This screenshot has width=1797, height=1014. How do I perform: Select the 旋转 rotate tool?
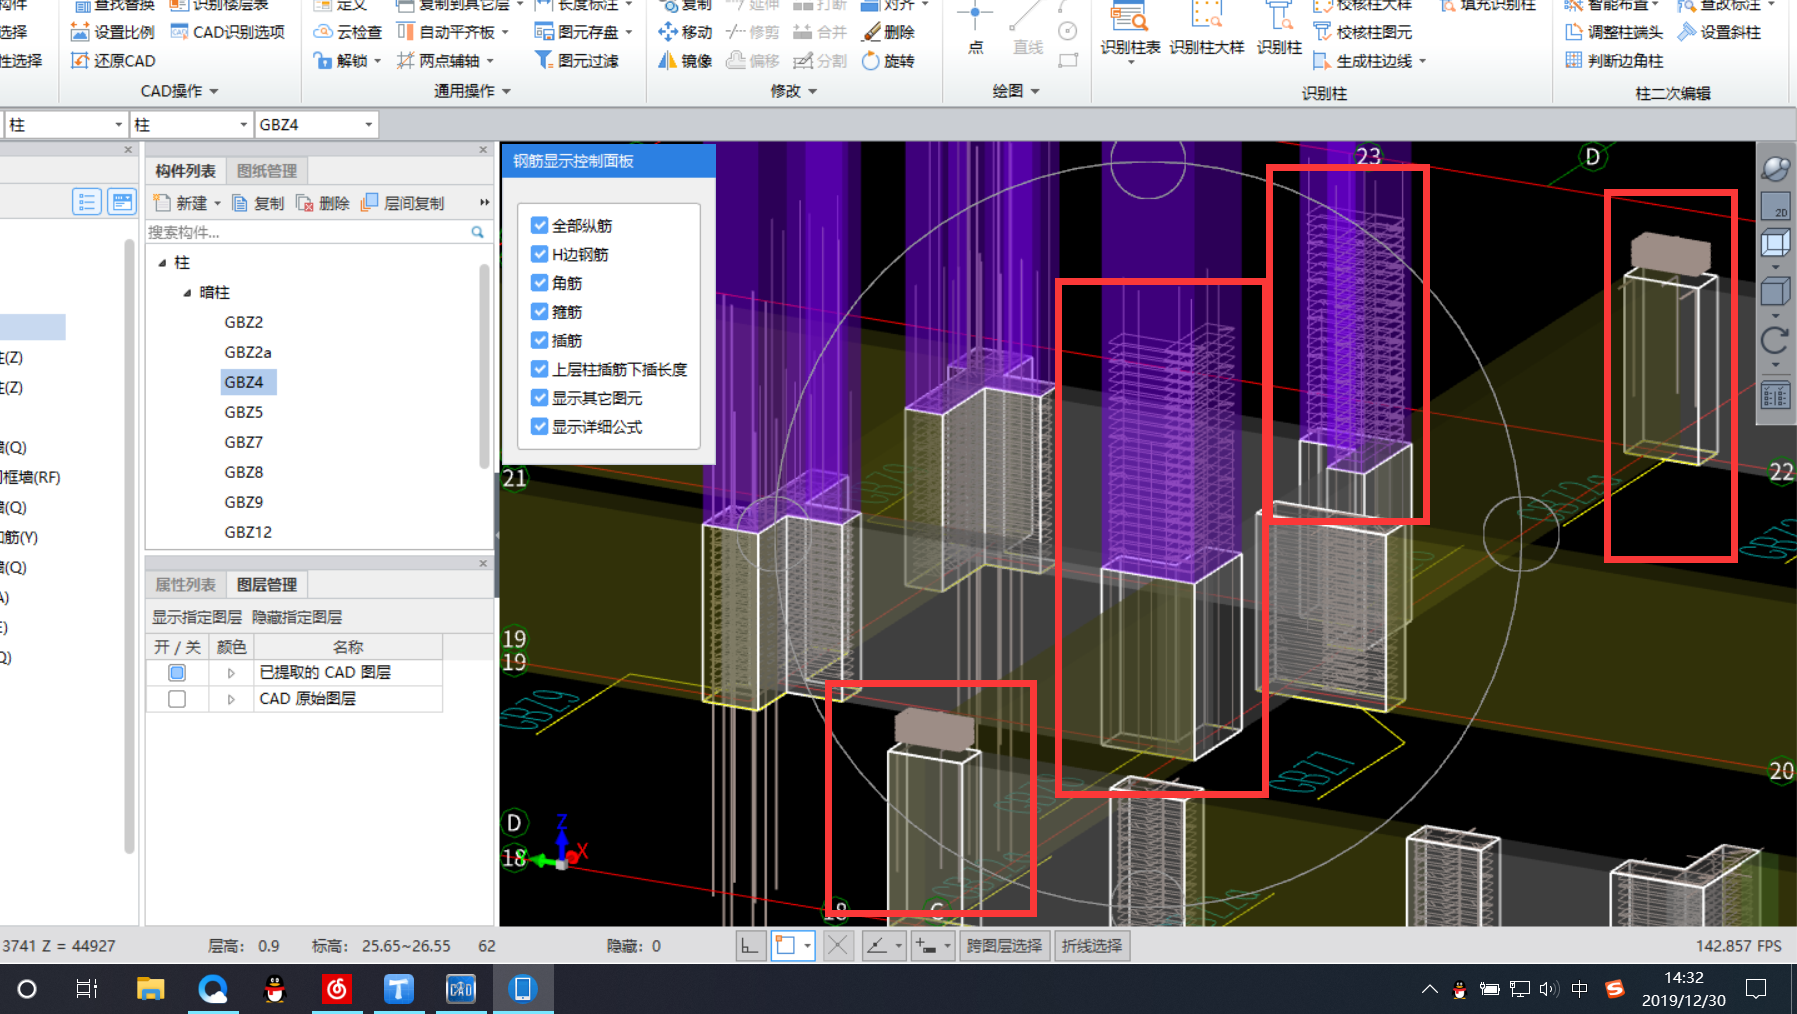(x=888, y=61)
